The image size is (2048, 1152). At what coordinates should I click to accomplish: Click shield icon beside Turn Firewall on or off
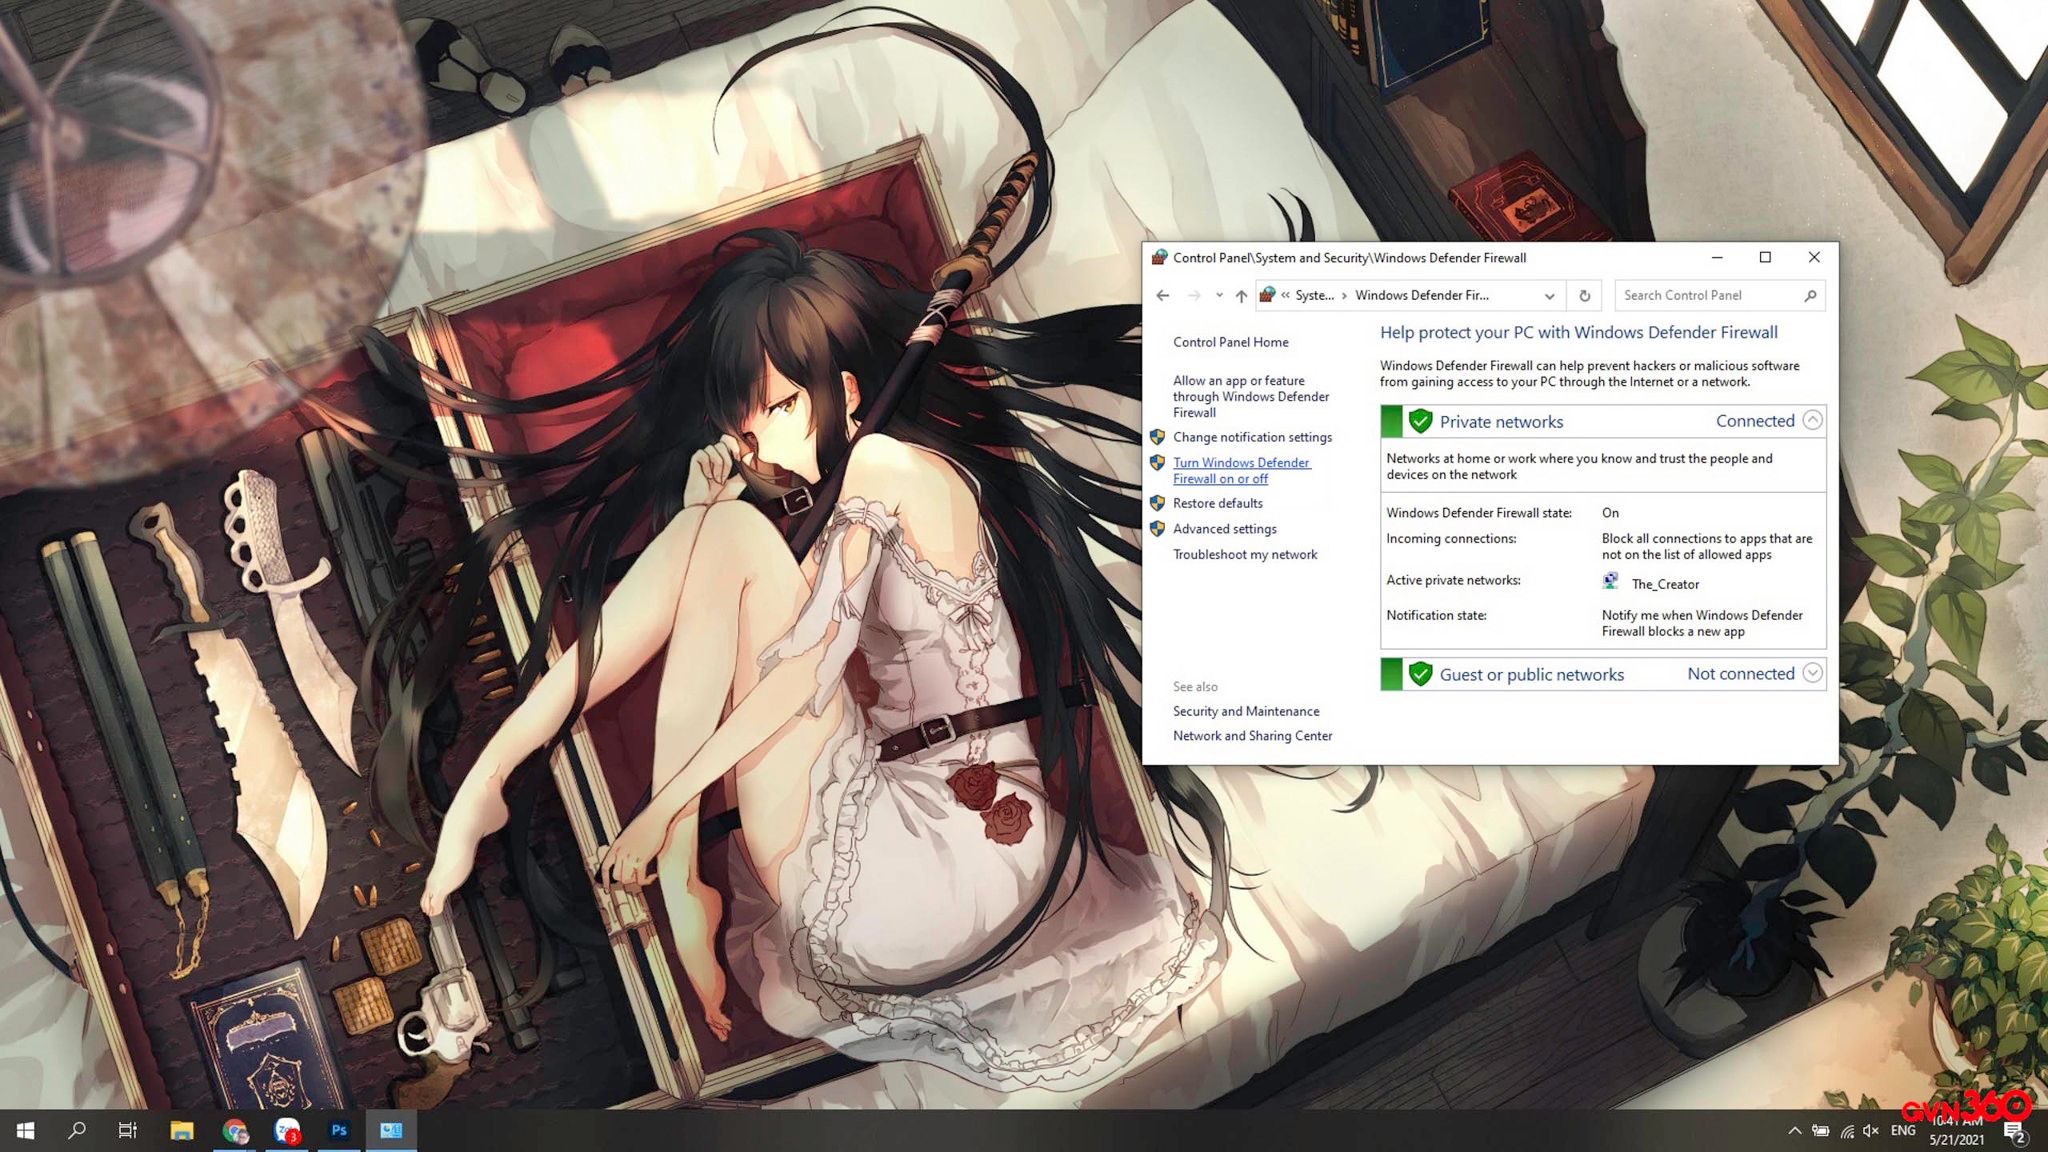(x=1157, y=463)
